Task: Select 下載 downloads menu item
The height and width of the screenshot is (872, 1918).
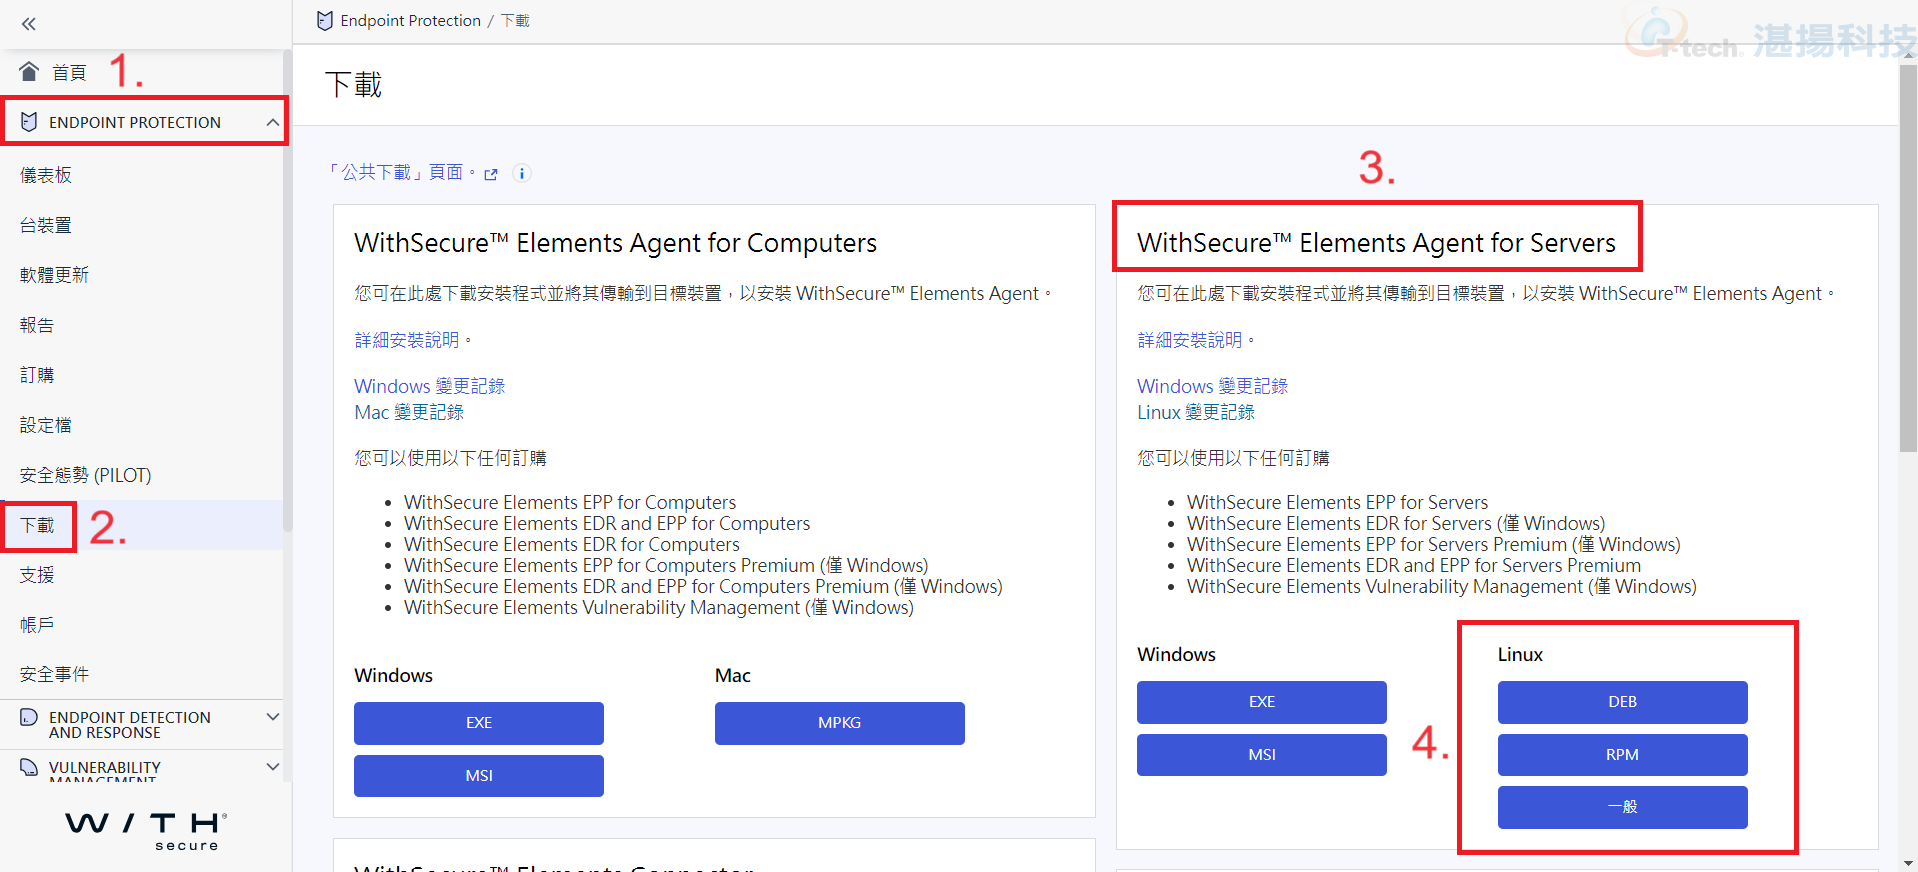Action: click(37, 525)
